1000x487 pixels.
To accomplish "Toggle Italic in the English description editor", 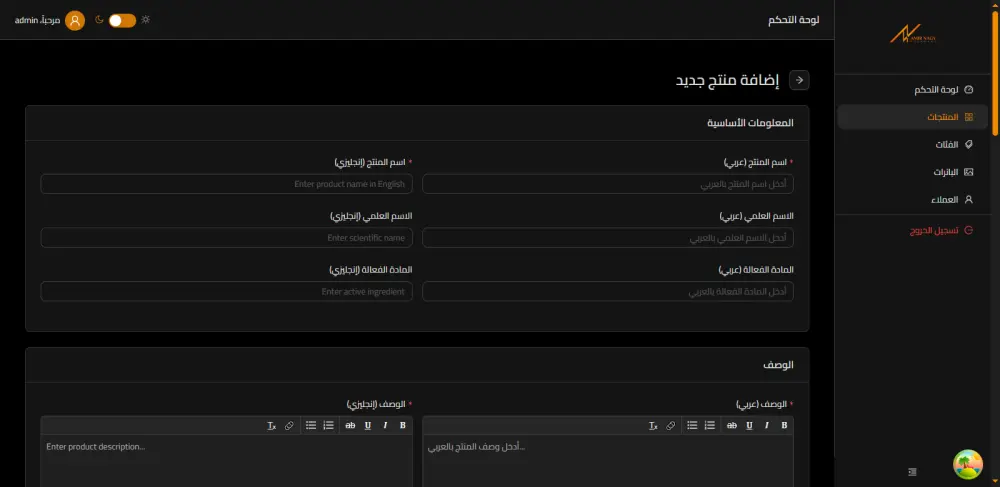I will [x=385, y=426].
